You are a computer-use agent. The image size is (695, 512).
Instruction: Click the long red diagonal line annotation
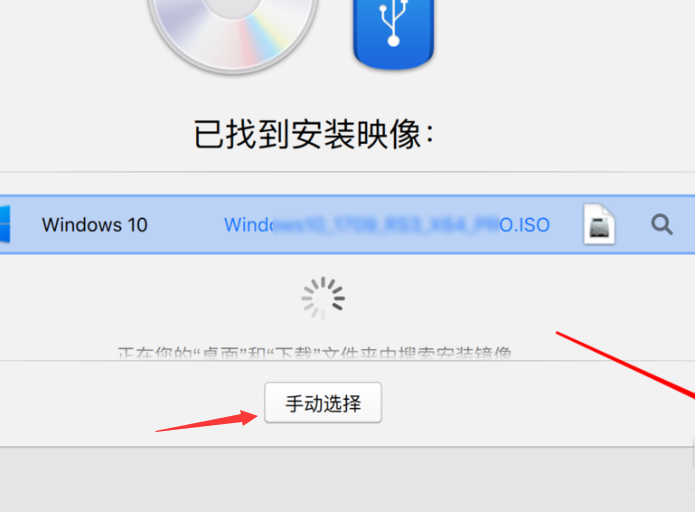point(625,365)
